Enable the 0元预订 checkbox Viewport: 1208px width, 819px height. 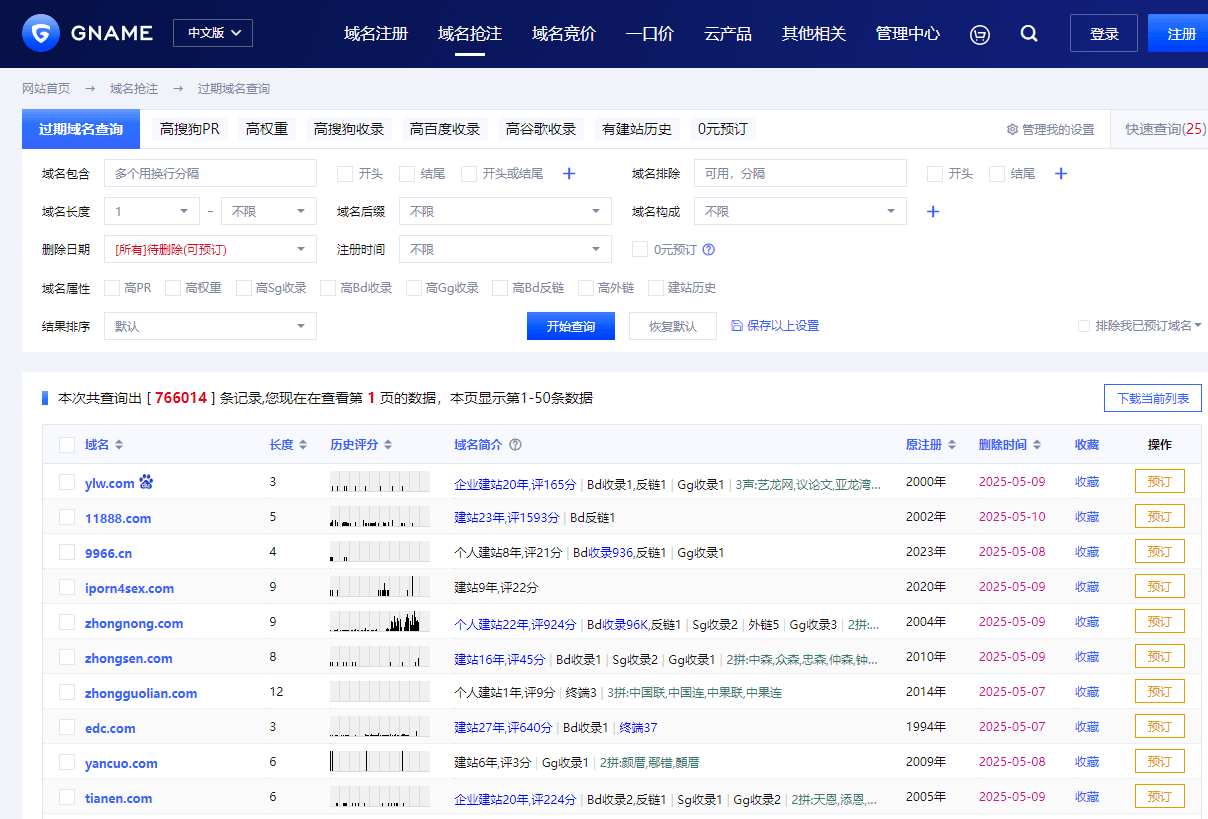[x=640, y=250]
